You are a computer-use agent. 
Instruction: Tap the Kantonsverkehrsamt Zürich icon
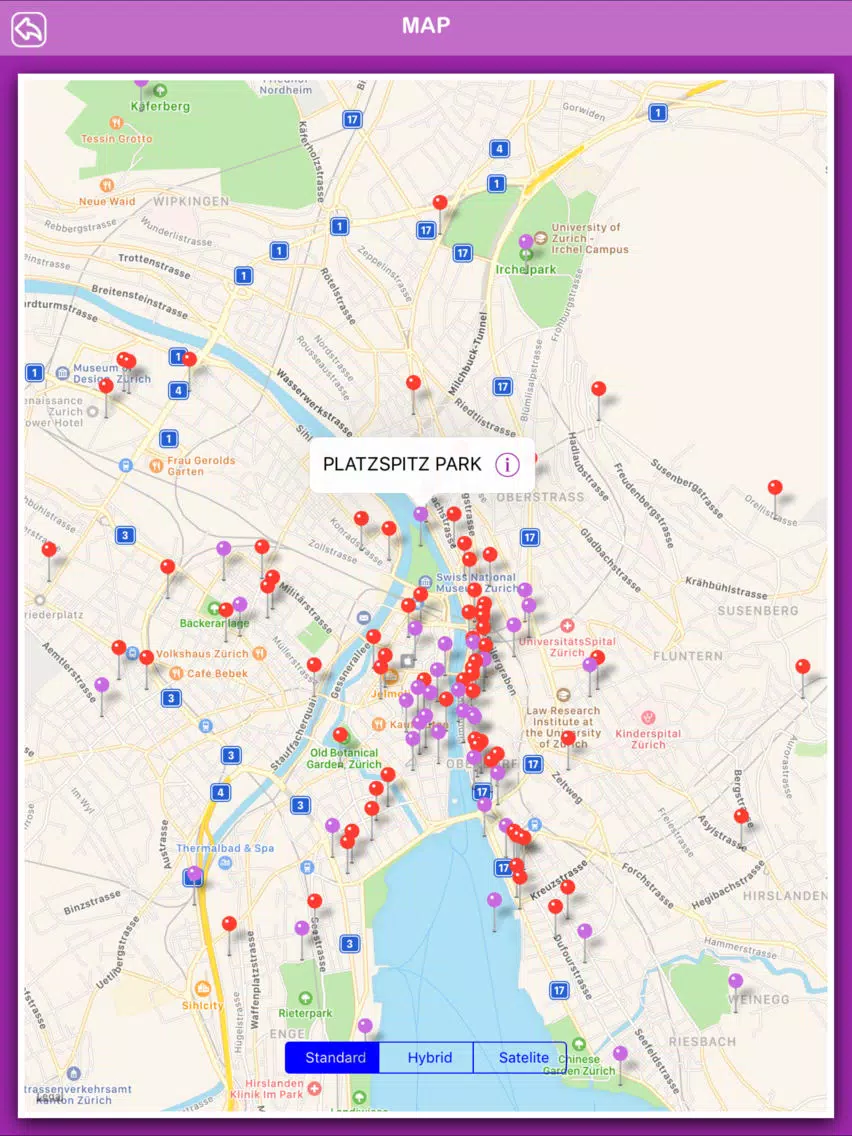click(73, 1073)
